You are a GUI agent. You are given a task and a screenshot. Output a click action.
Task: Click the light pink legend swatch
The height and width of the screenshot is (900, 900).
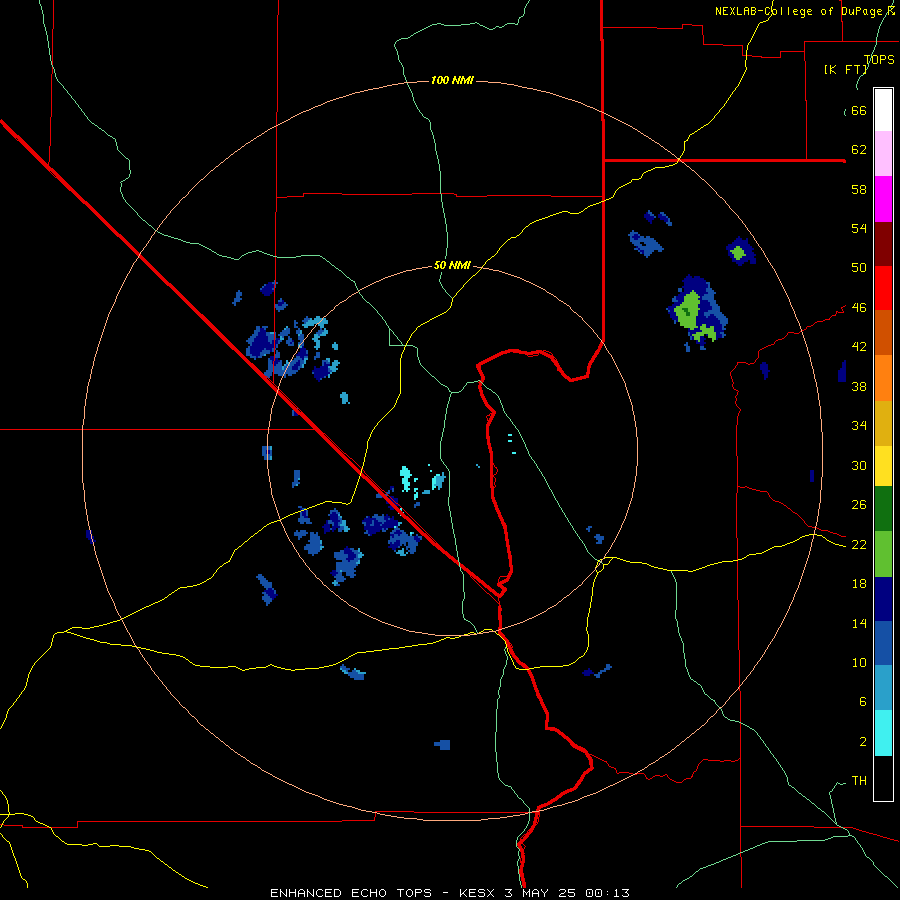pos(883,153)
